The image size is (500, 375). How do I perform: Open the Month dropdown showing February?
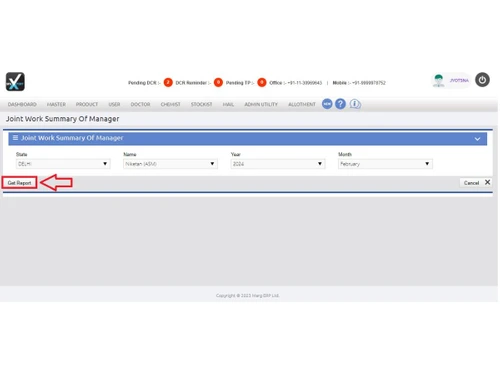click(x=385, y=164)
